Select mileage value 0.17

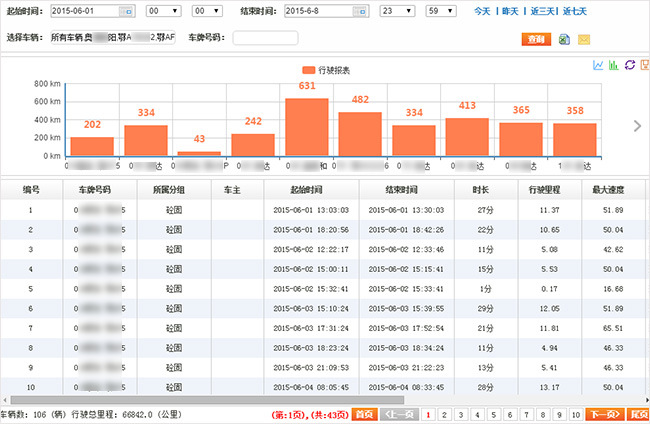pos(550,289)
